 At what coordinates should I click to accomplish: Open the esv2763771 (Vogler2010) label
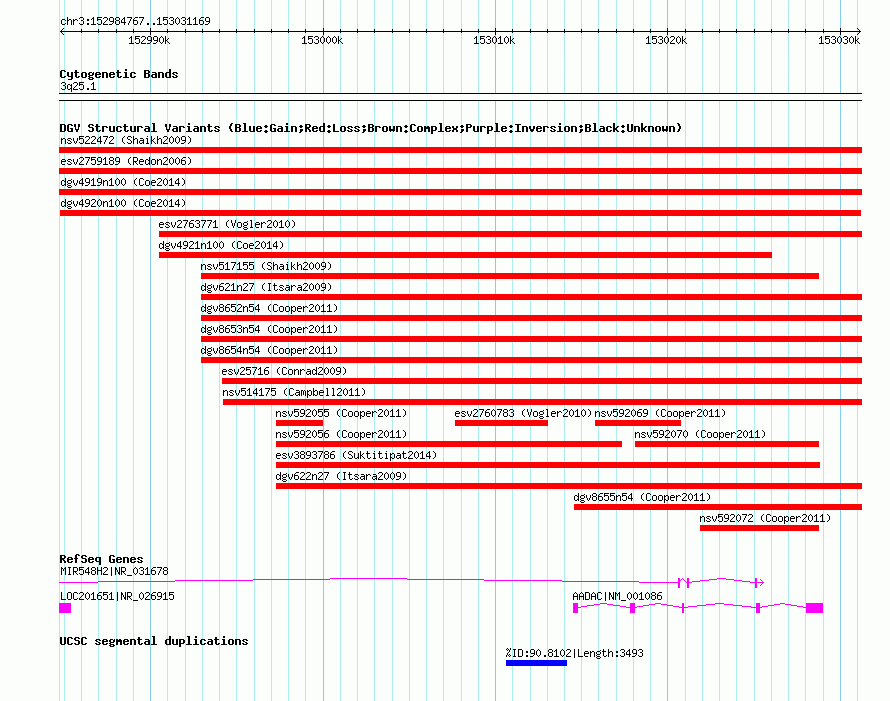(227, 224)
